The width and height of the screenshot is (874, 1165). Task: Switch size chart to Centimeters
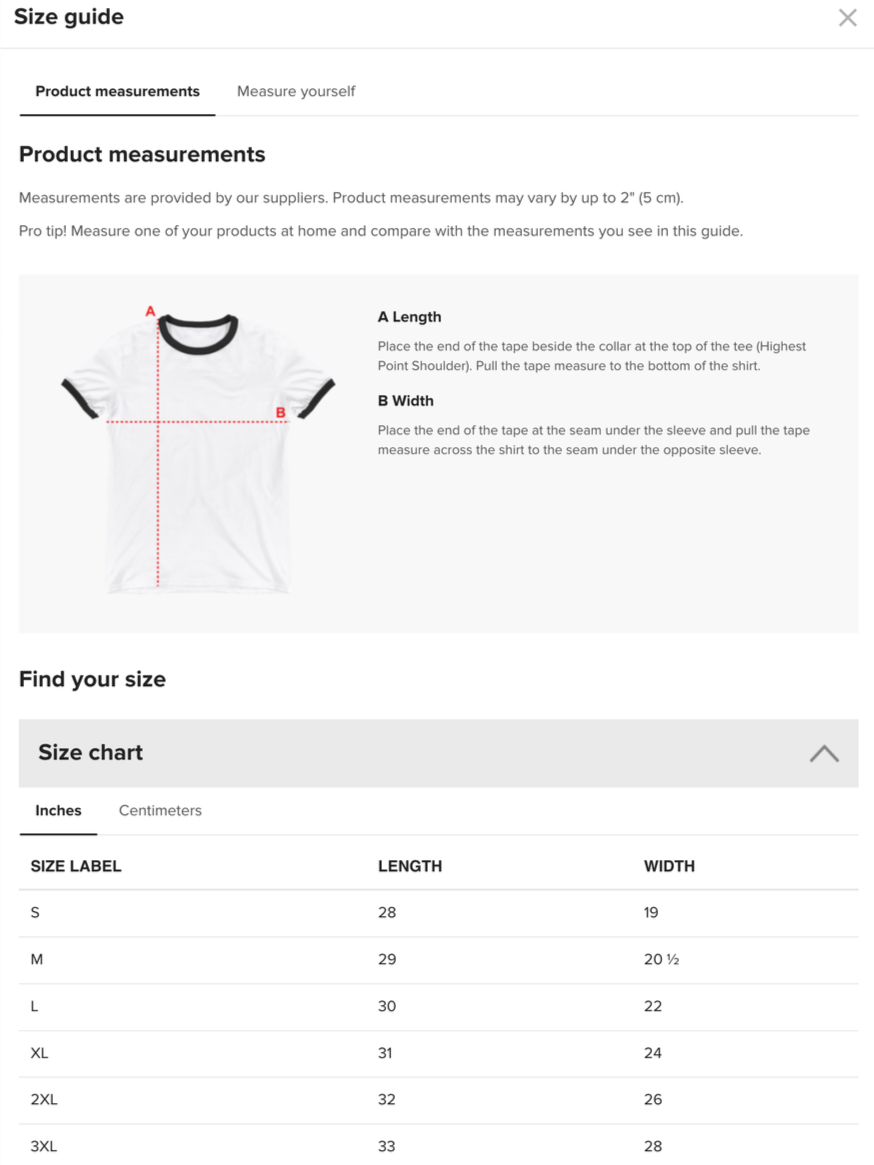160,811
